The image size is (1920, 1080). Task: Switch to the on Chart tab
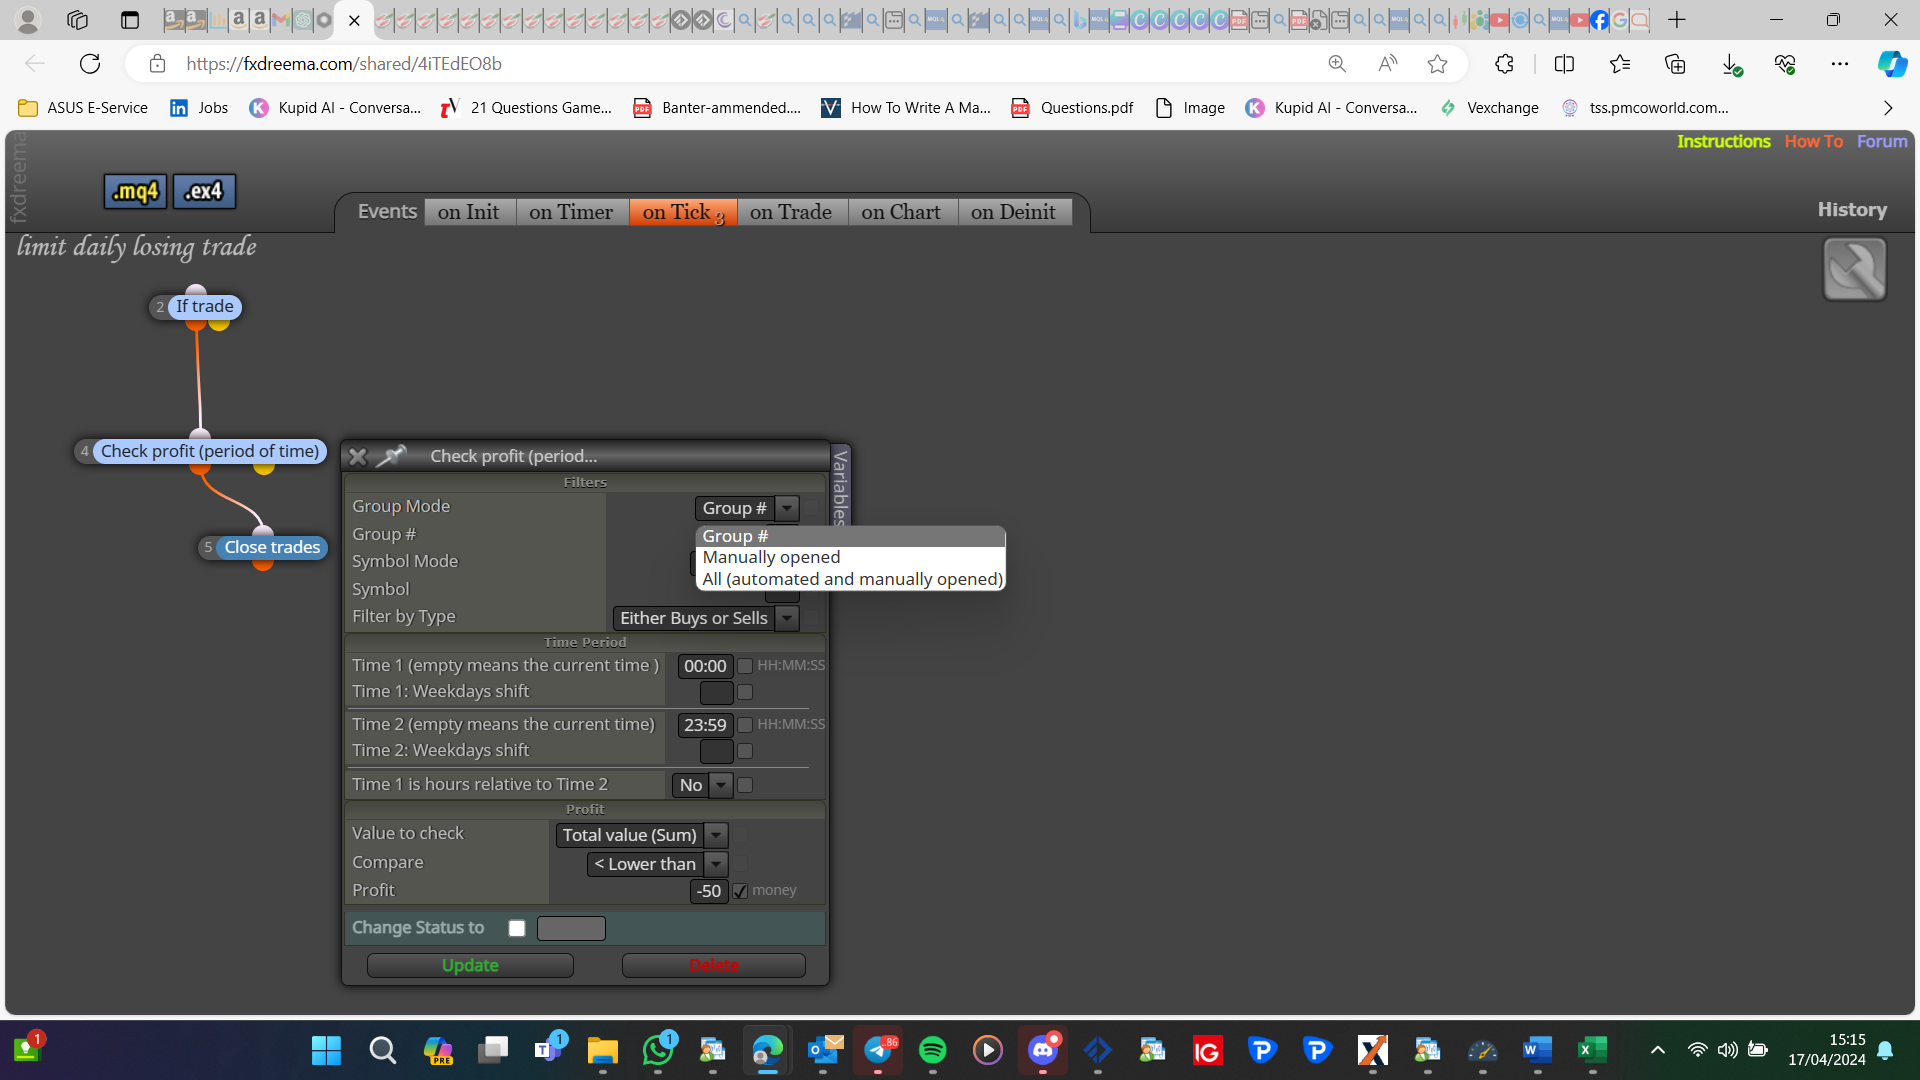901,212
